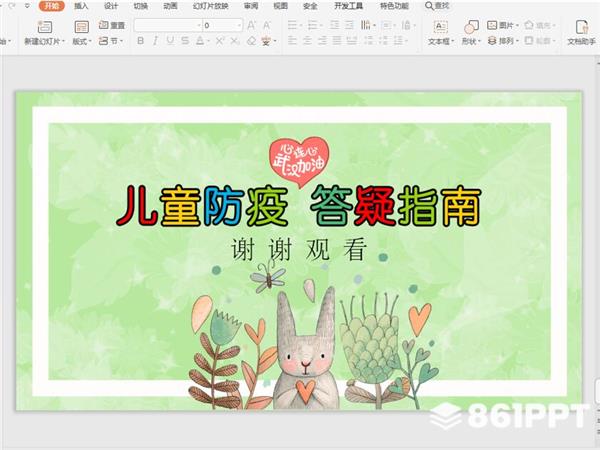This screenshot has height=450, width=600.
Task: Select the subtitle text 谢谢观看
Action: [299, 249]
